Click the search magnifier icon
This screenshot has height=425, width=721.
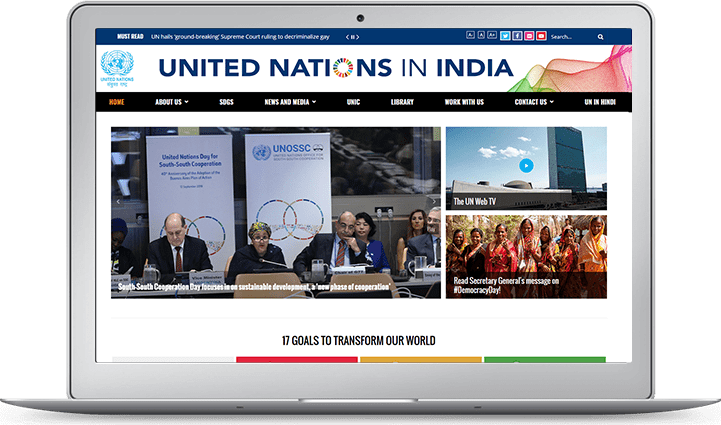tap(601, 37)
